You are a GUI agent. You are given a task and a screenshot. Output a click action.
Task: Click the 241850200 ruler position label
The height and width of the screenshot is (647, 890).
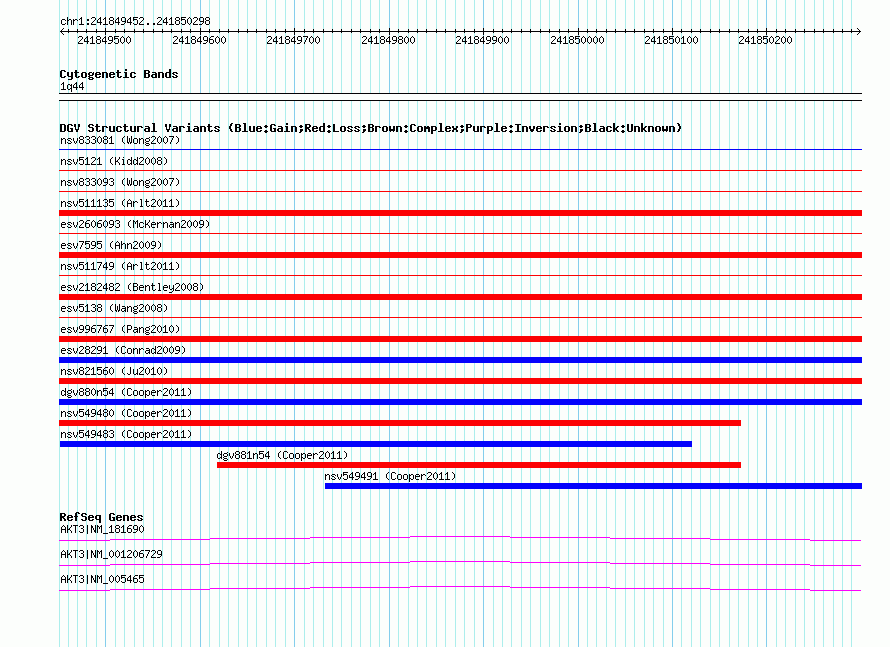pos(765,40)
